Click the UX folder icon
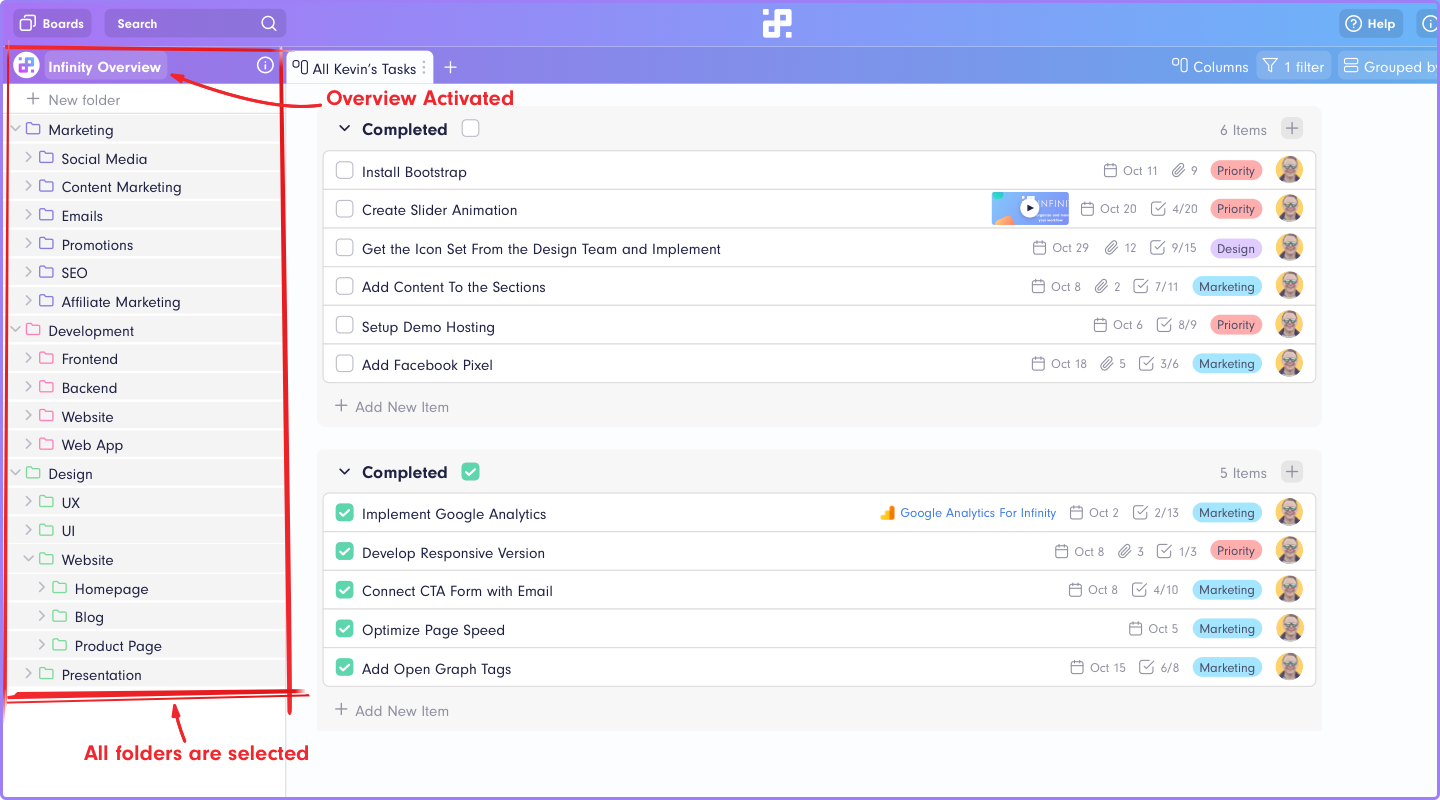Image resolution: width=1440 pixels, height=800 pixels. pyautogui.click(x=46, y=502)
